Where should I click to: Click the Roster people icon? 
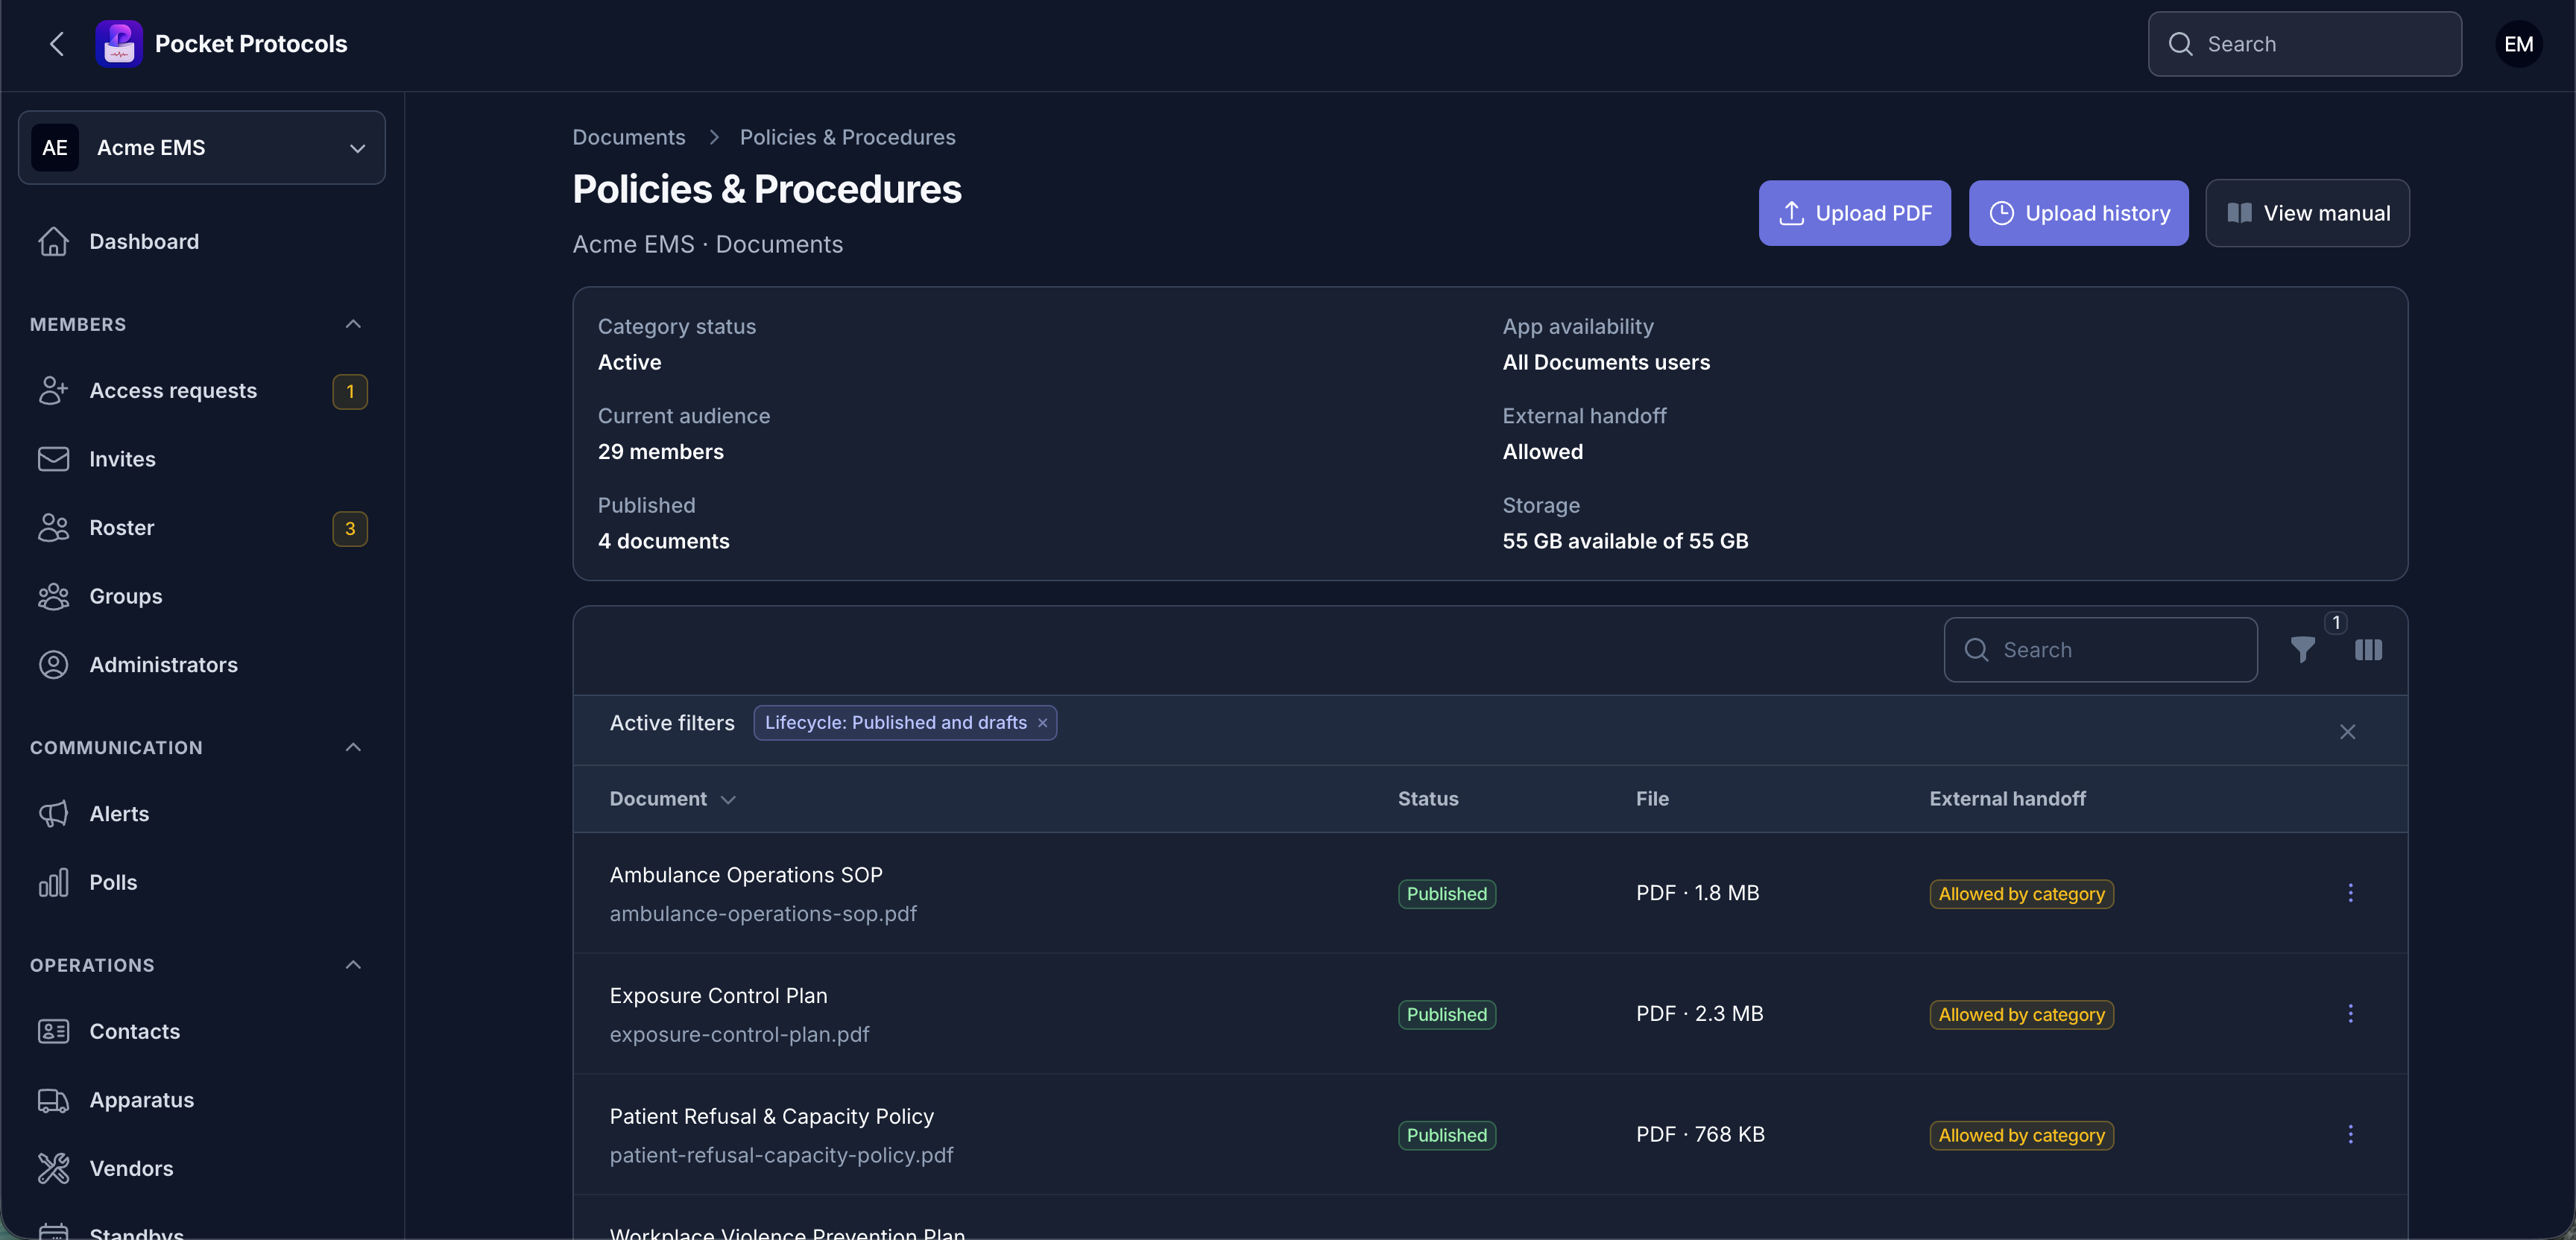[53, 528]
